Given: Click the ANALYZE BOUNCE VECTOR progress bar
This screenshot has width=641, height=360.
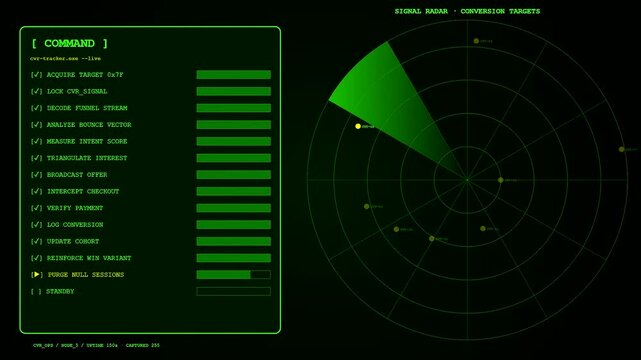Looking at the screenshot, I should [233, 125].
